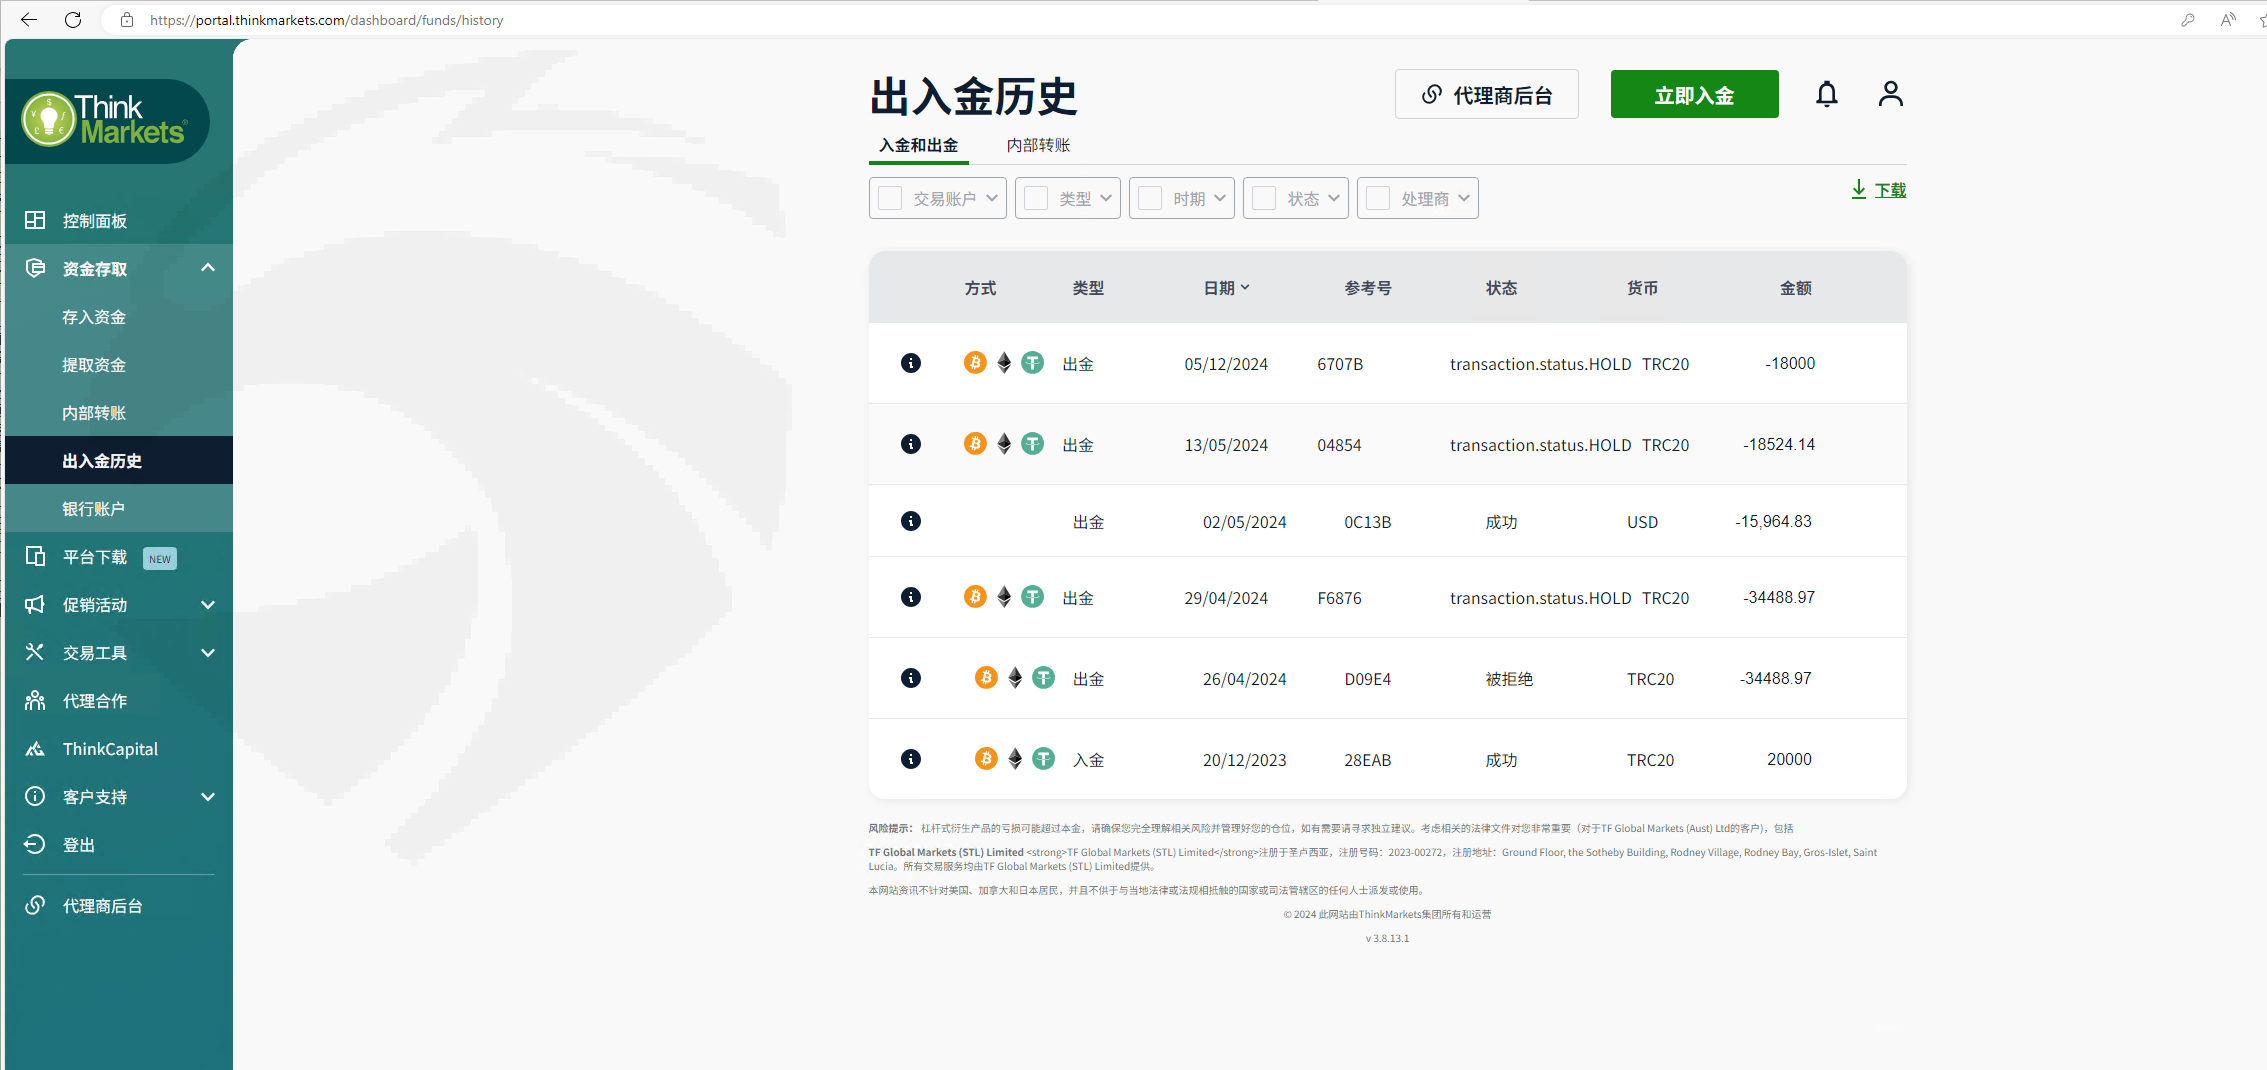Click the browser back arrow

28,20
